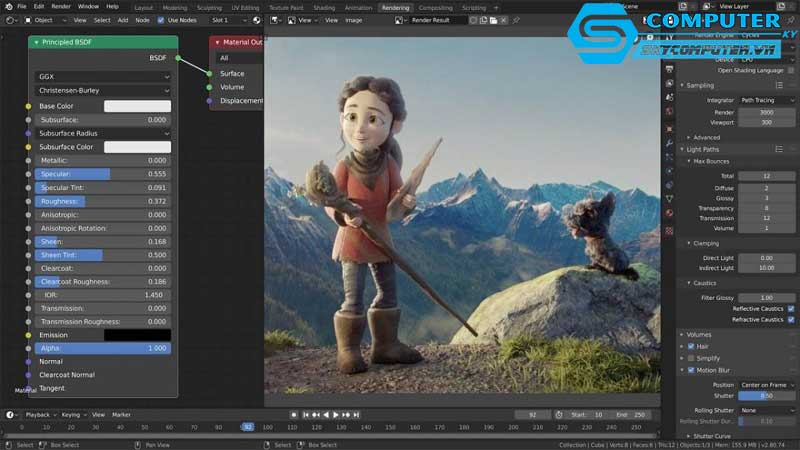This screenshot has width=800, height=450.
Task: Disable the Reflective Caustics checkbox
Action: pos(791,308)
